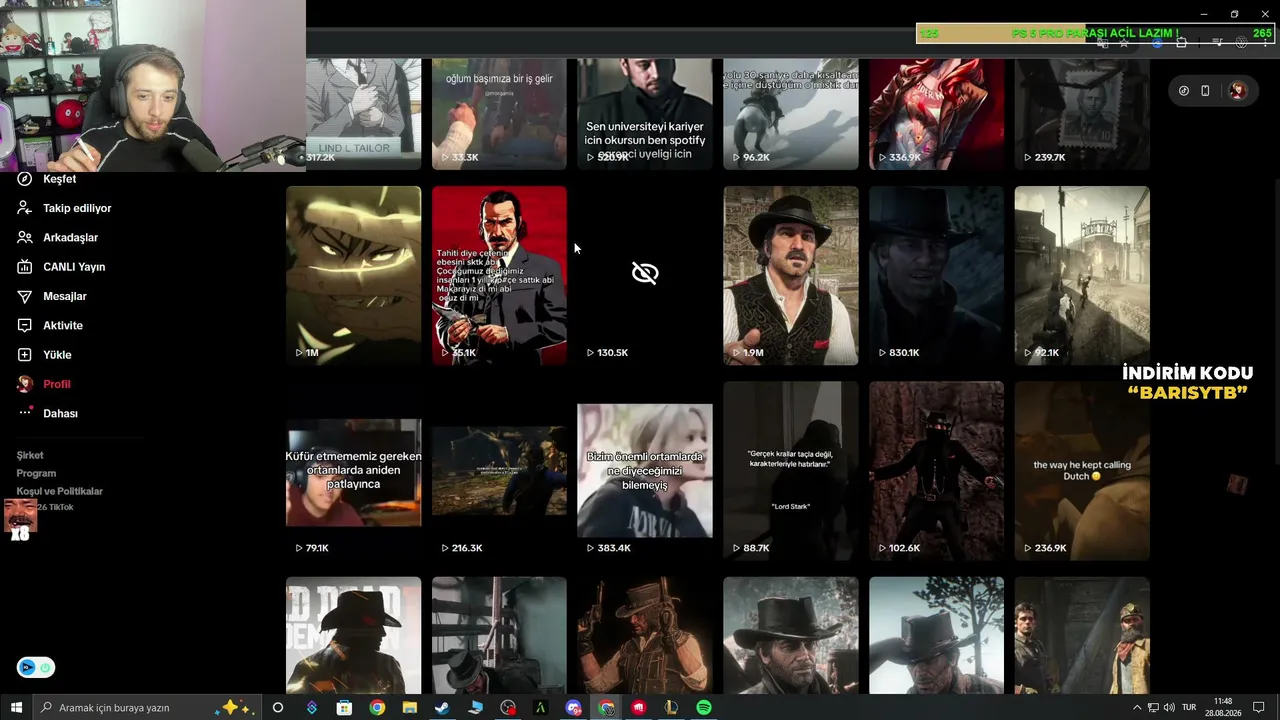The image size is (1280, 720).
Task: Click the green power icon in bottom-left pill
Action: click(x=44, y=668)
